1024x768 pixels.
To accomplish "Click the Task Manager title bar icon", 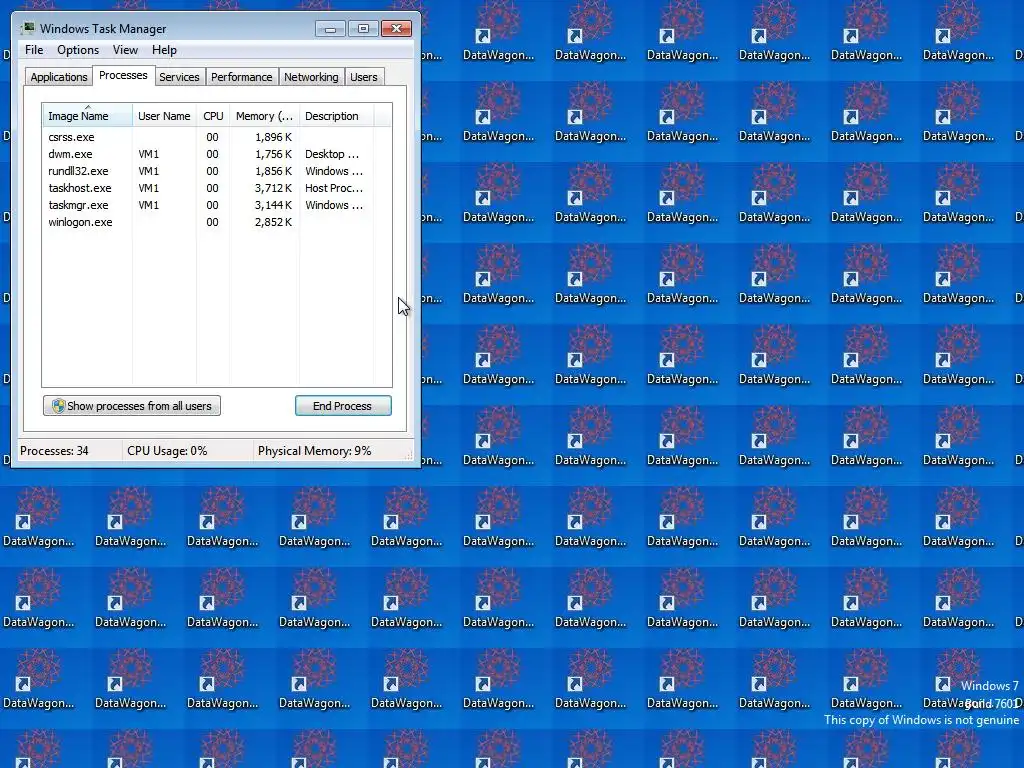I will tap(28, 28).
